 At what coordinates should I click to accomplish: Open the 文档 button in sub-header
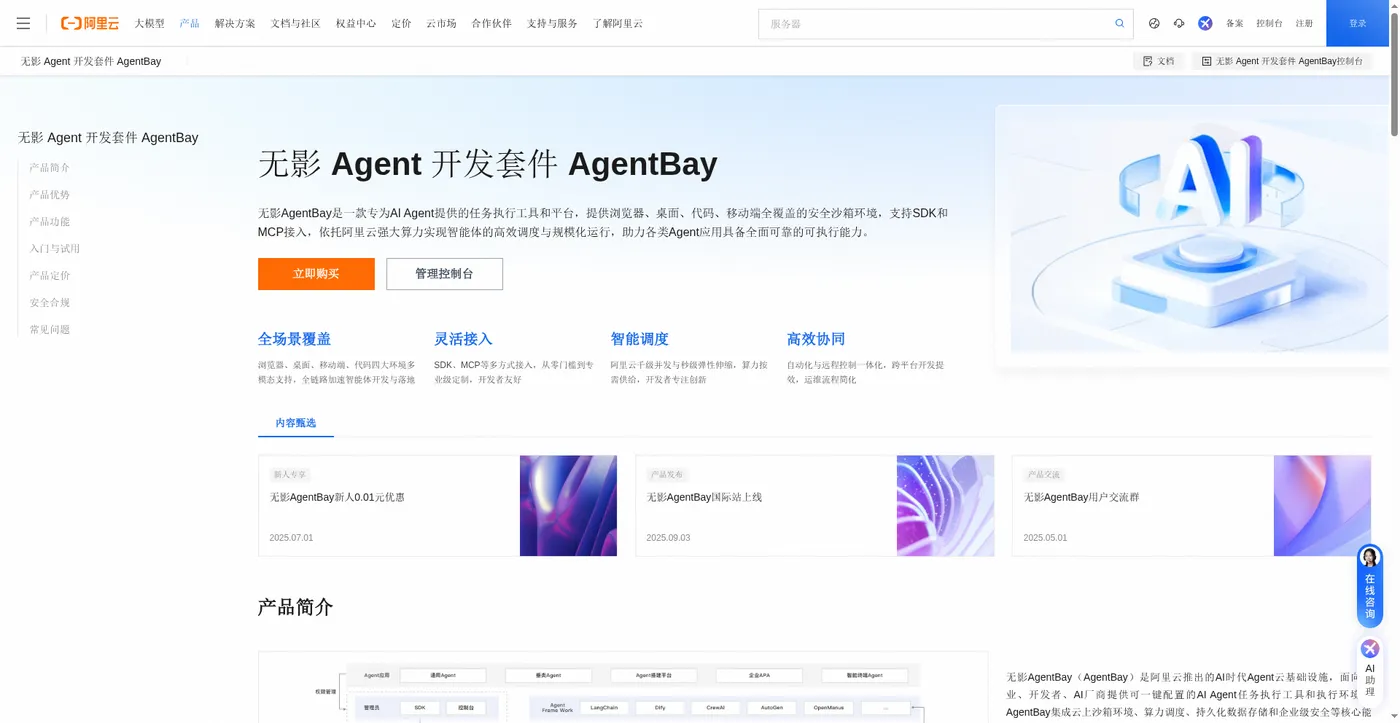(x=1159, y=61)
